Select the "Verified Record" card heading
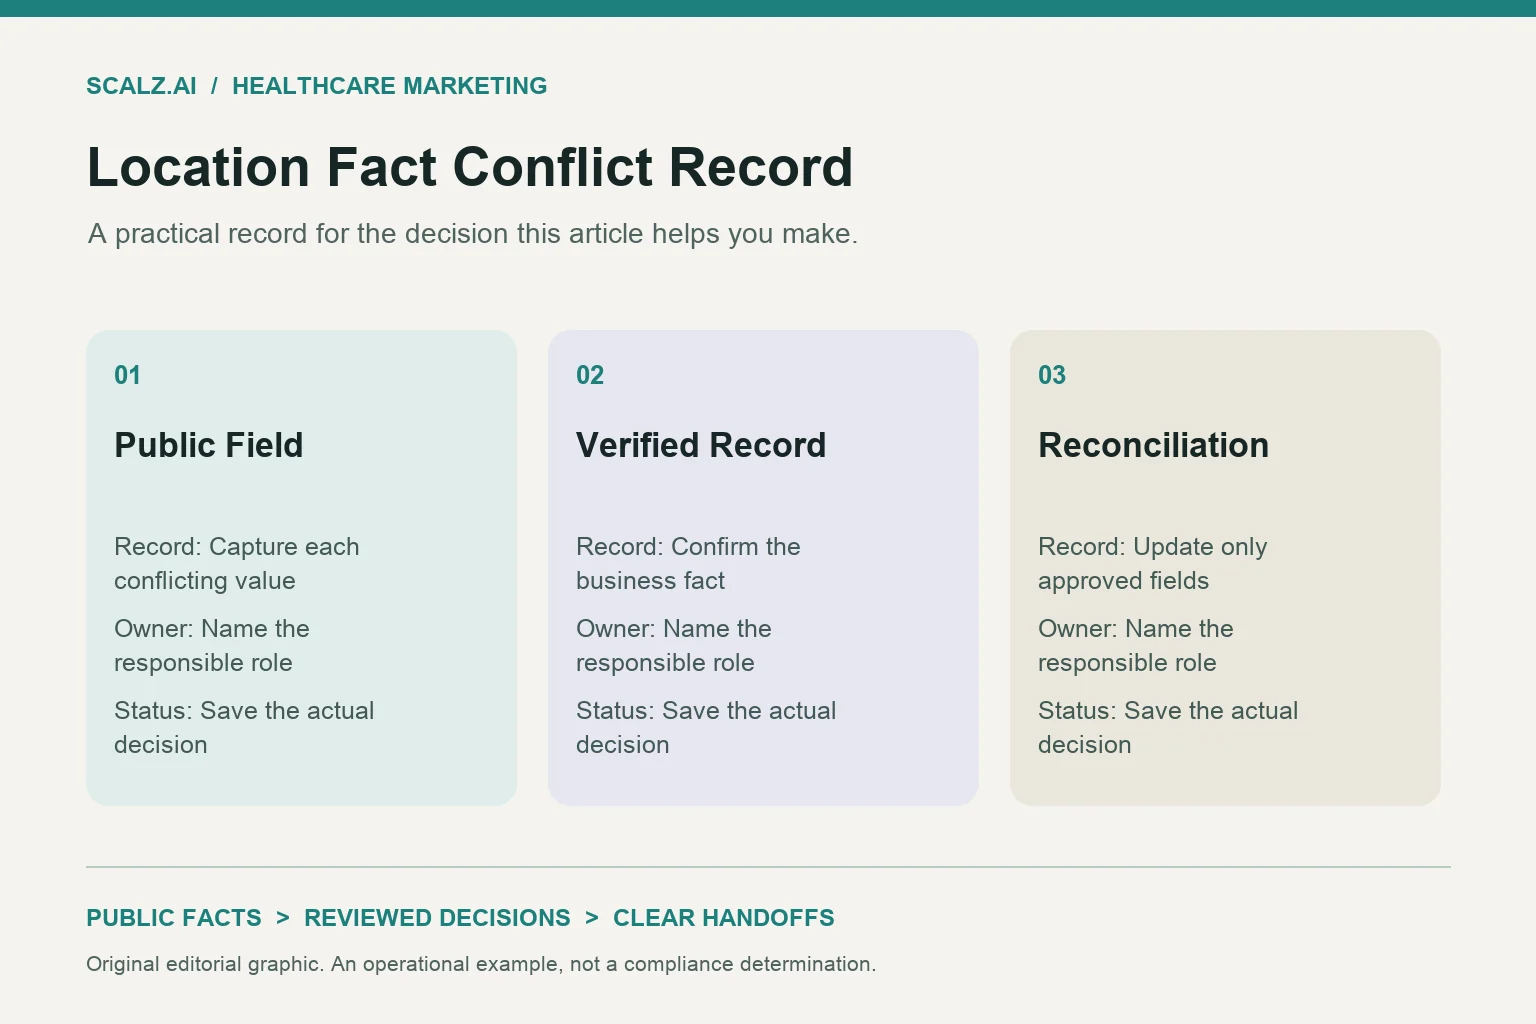Image resolution: width=1536 pixels, height=1024 pixels. coord(701,445)
